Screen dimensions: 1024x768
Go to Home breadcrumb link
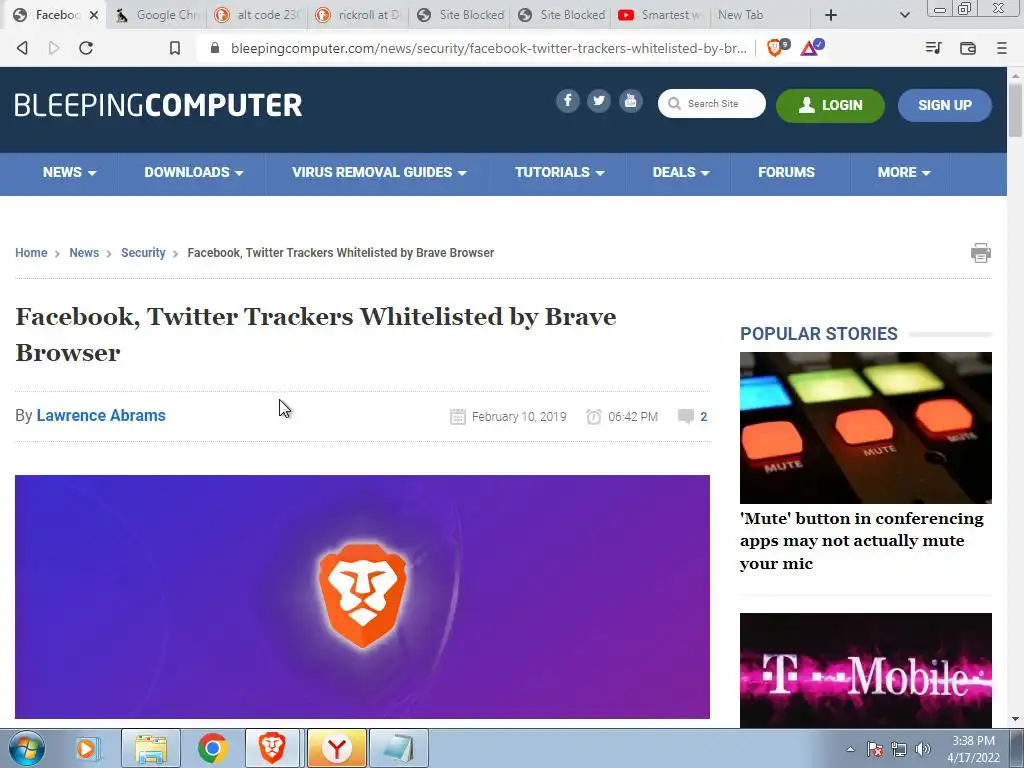(31, 253)
